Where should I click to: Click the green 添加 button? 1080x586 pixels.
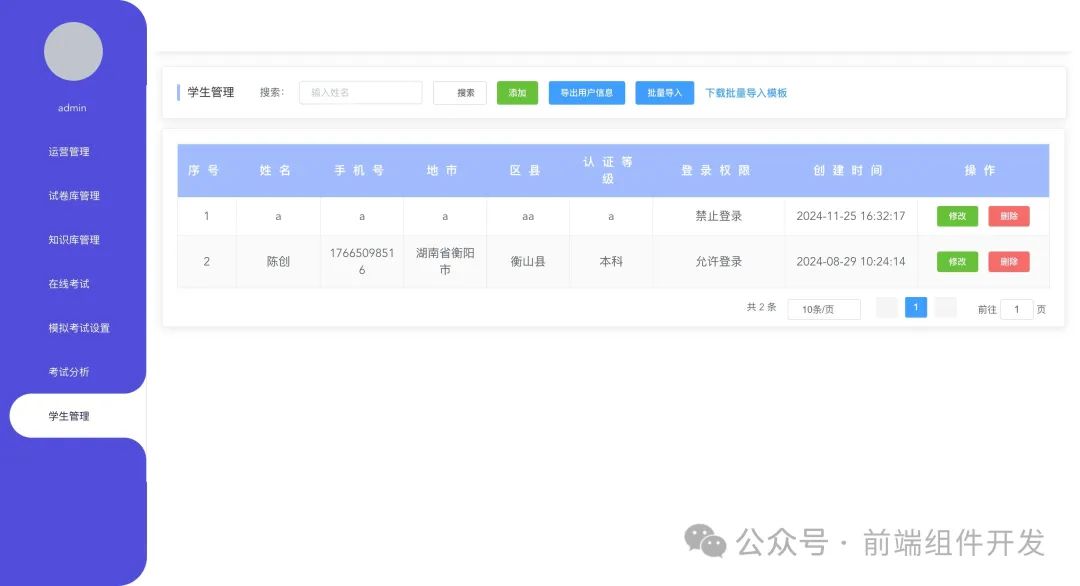(517, 92)
